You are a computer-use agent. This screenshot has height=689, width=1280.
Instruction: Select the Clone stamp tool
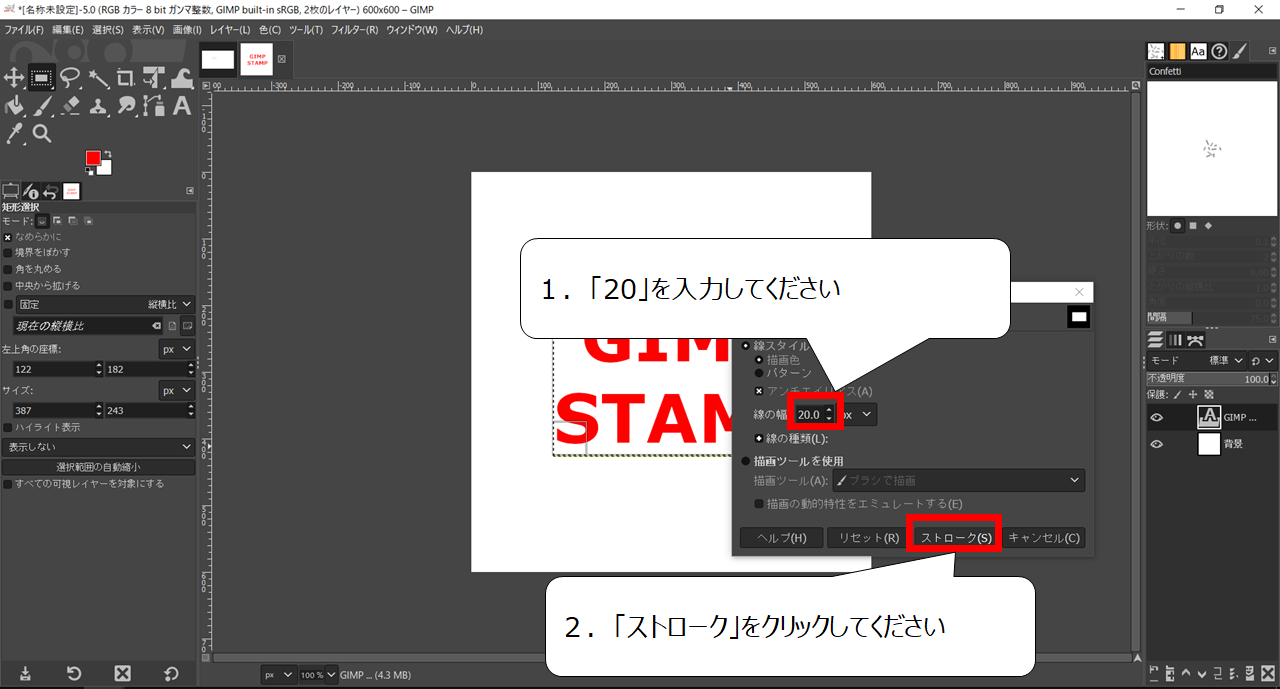[98, 105]
